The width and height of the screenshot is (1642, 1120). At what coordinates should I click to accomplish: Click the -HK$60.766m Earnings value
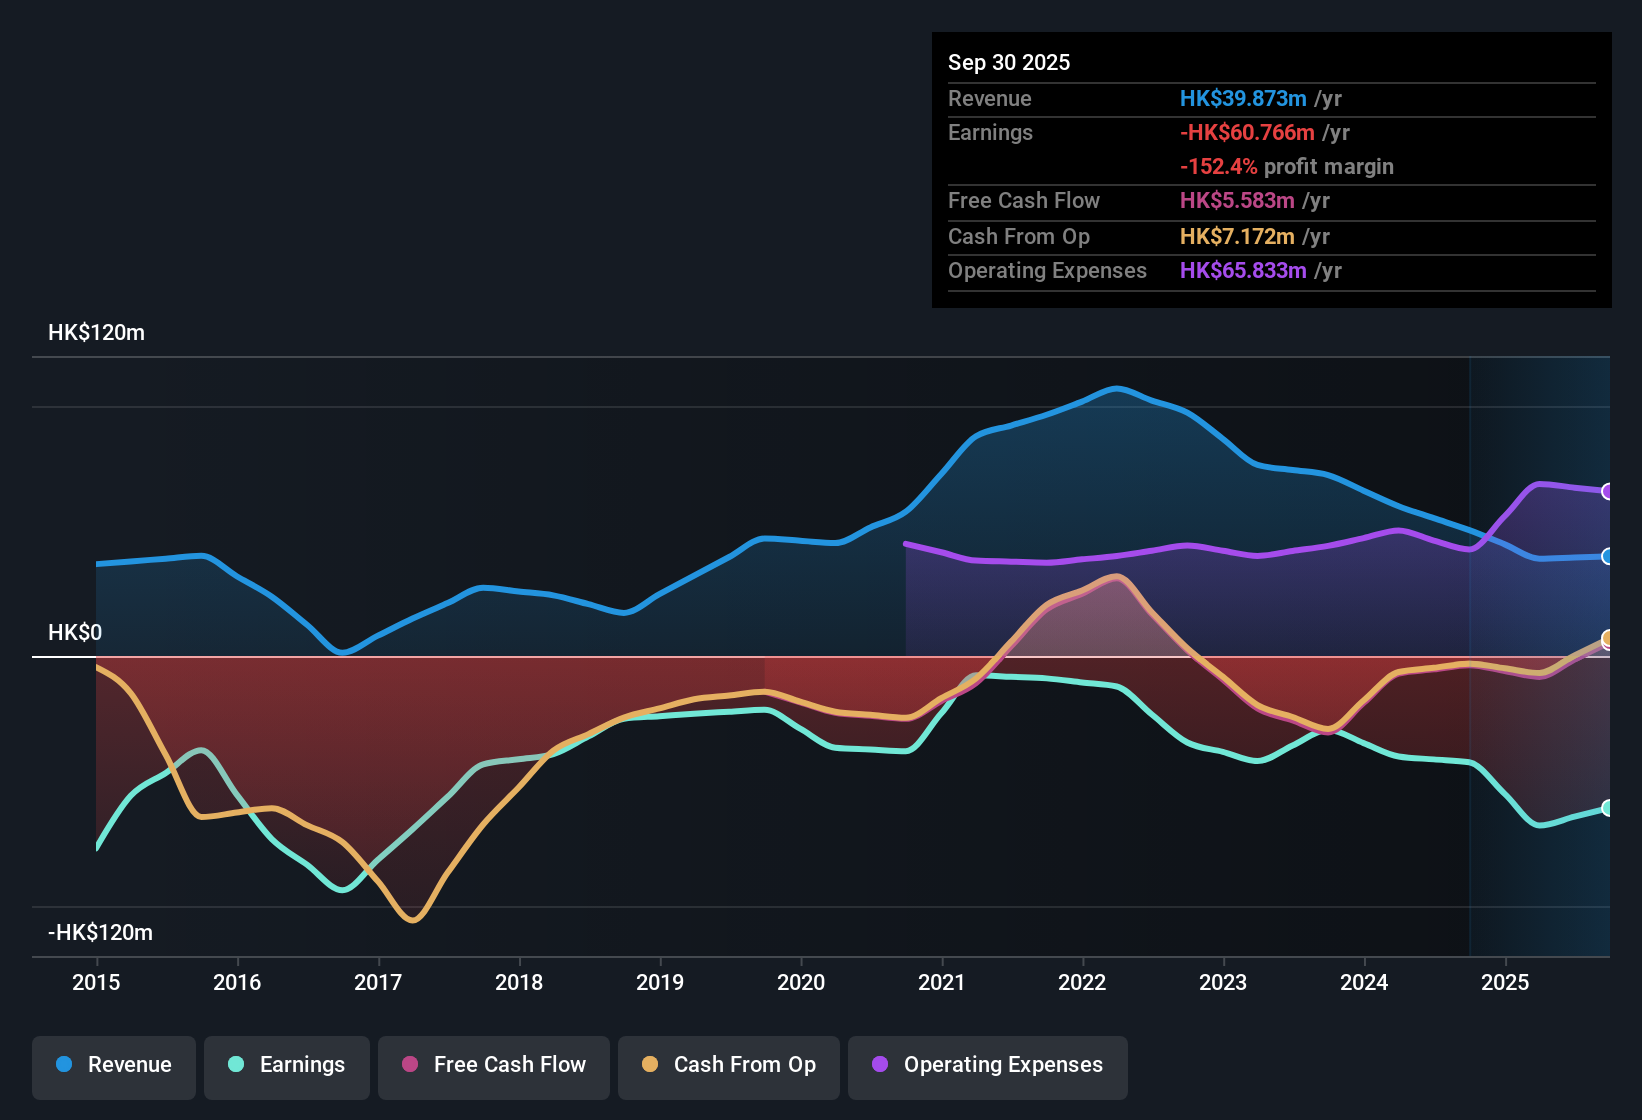pyautogui.click(x=1248, y=132)
